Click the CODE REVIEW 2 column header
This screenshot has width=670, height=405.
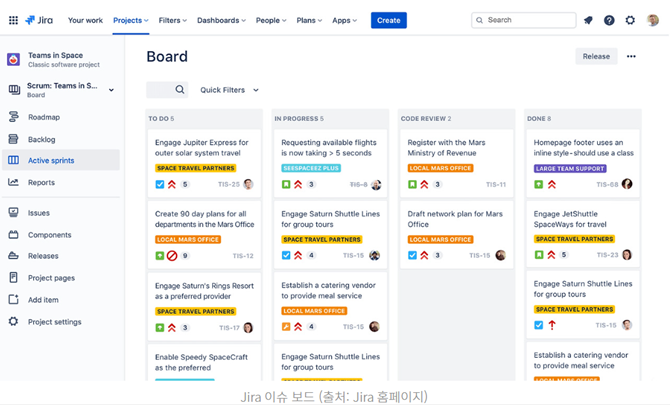426,118
